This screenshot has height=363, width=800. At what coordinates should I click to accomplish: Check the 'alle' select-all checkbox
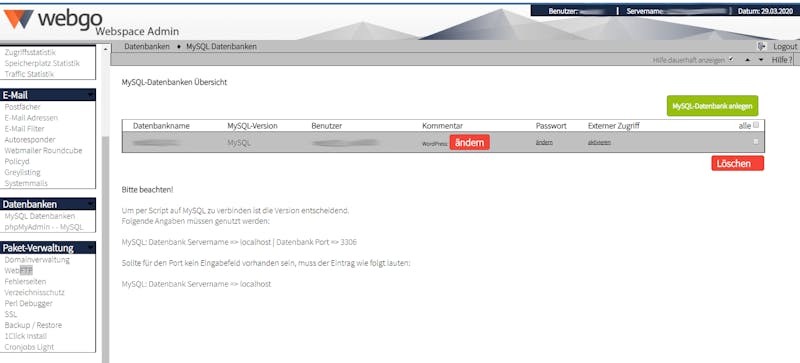(x=756, y=125)
